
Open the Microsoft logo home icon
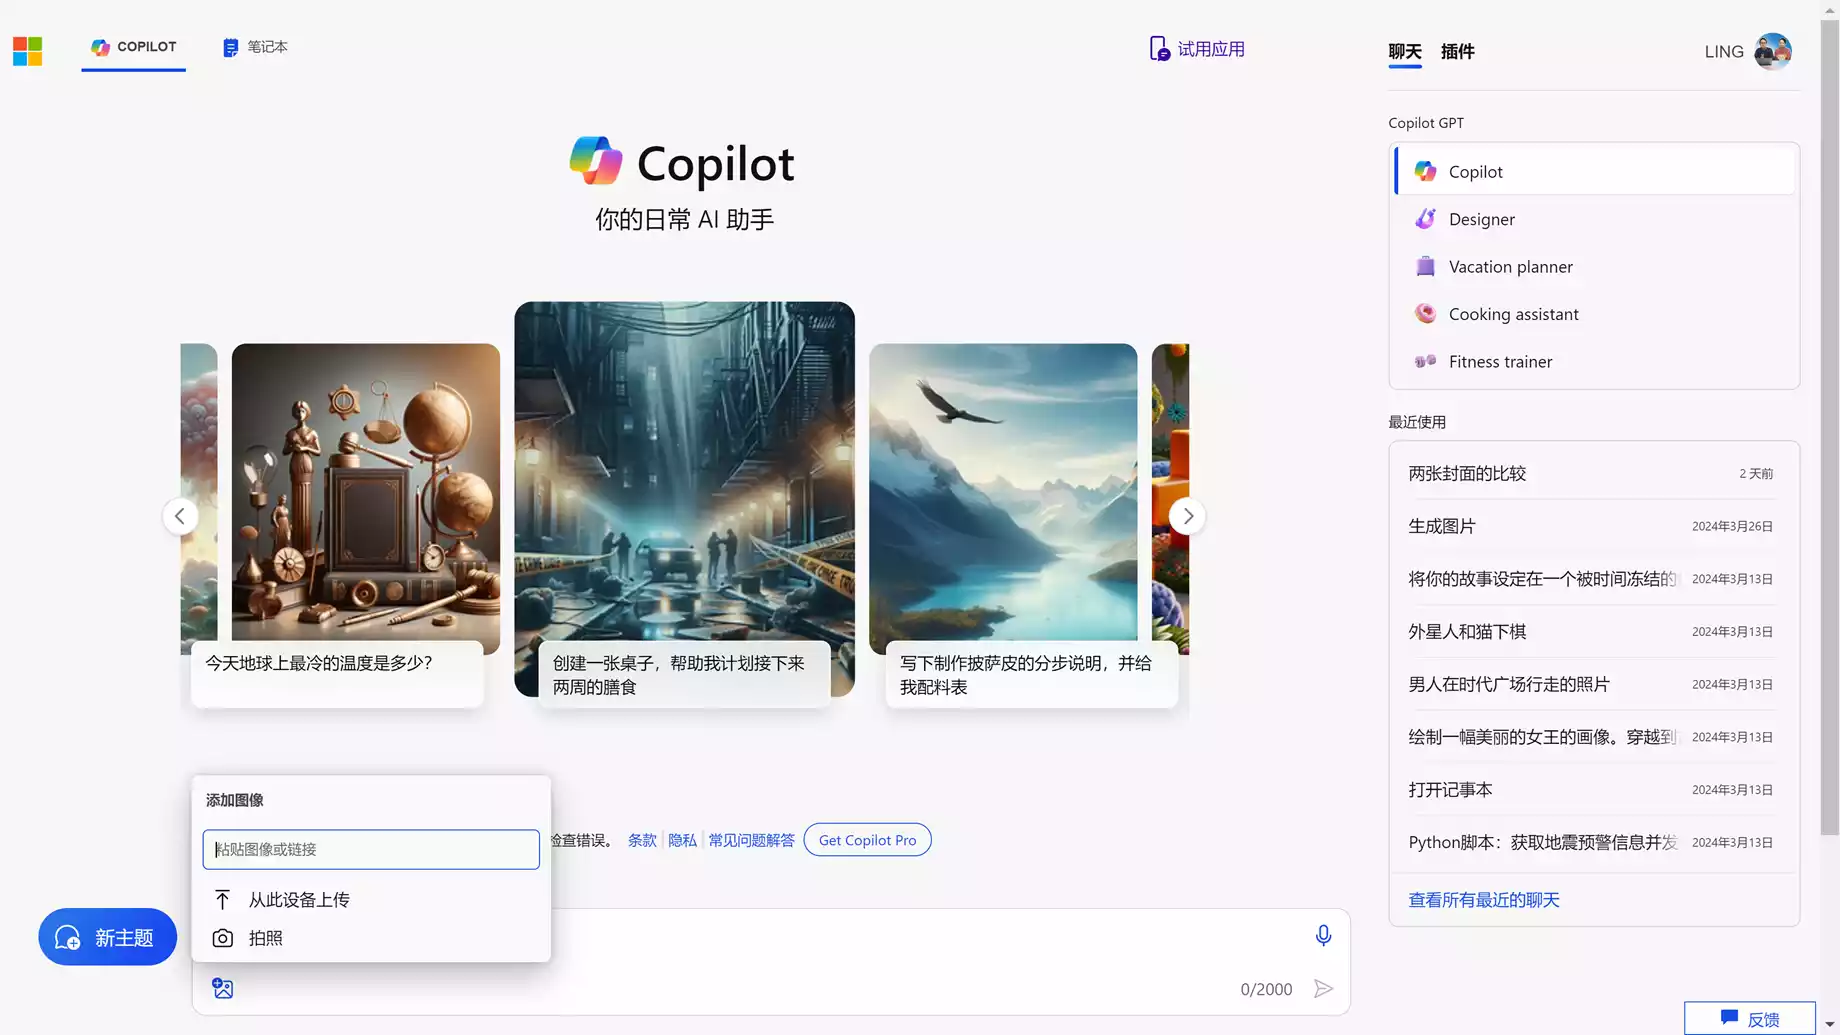tap(28, 50)
